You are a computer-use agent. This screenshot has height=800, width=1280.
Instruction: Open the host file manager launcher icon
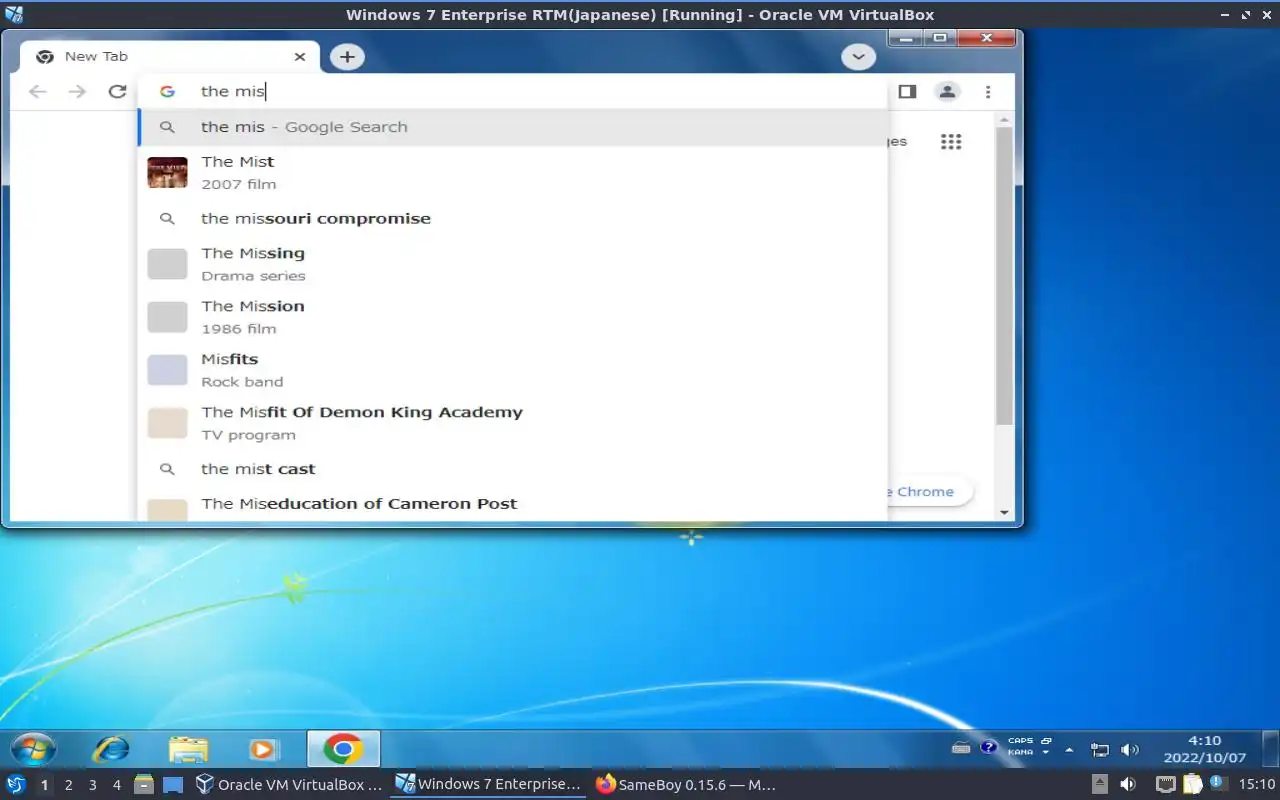pos(144,785)
